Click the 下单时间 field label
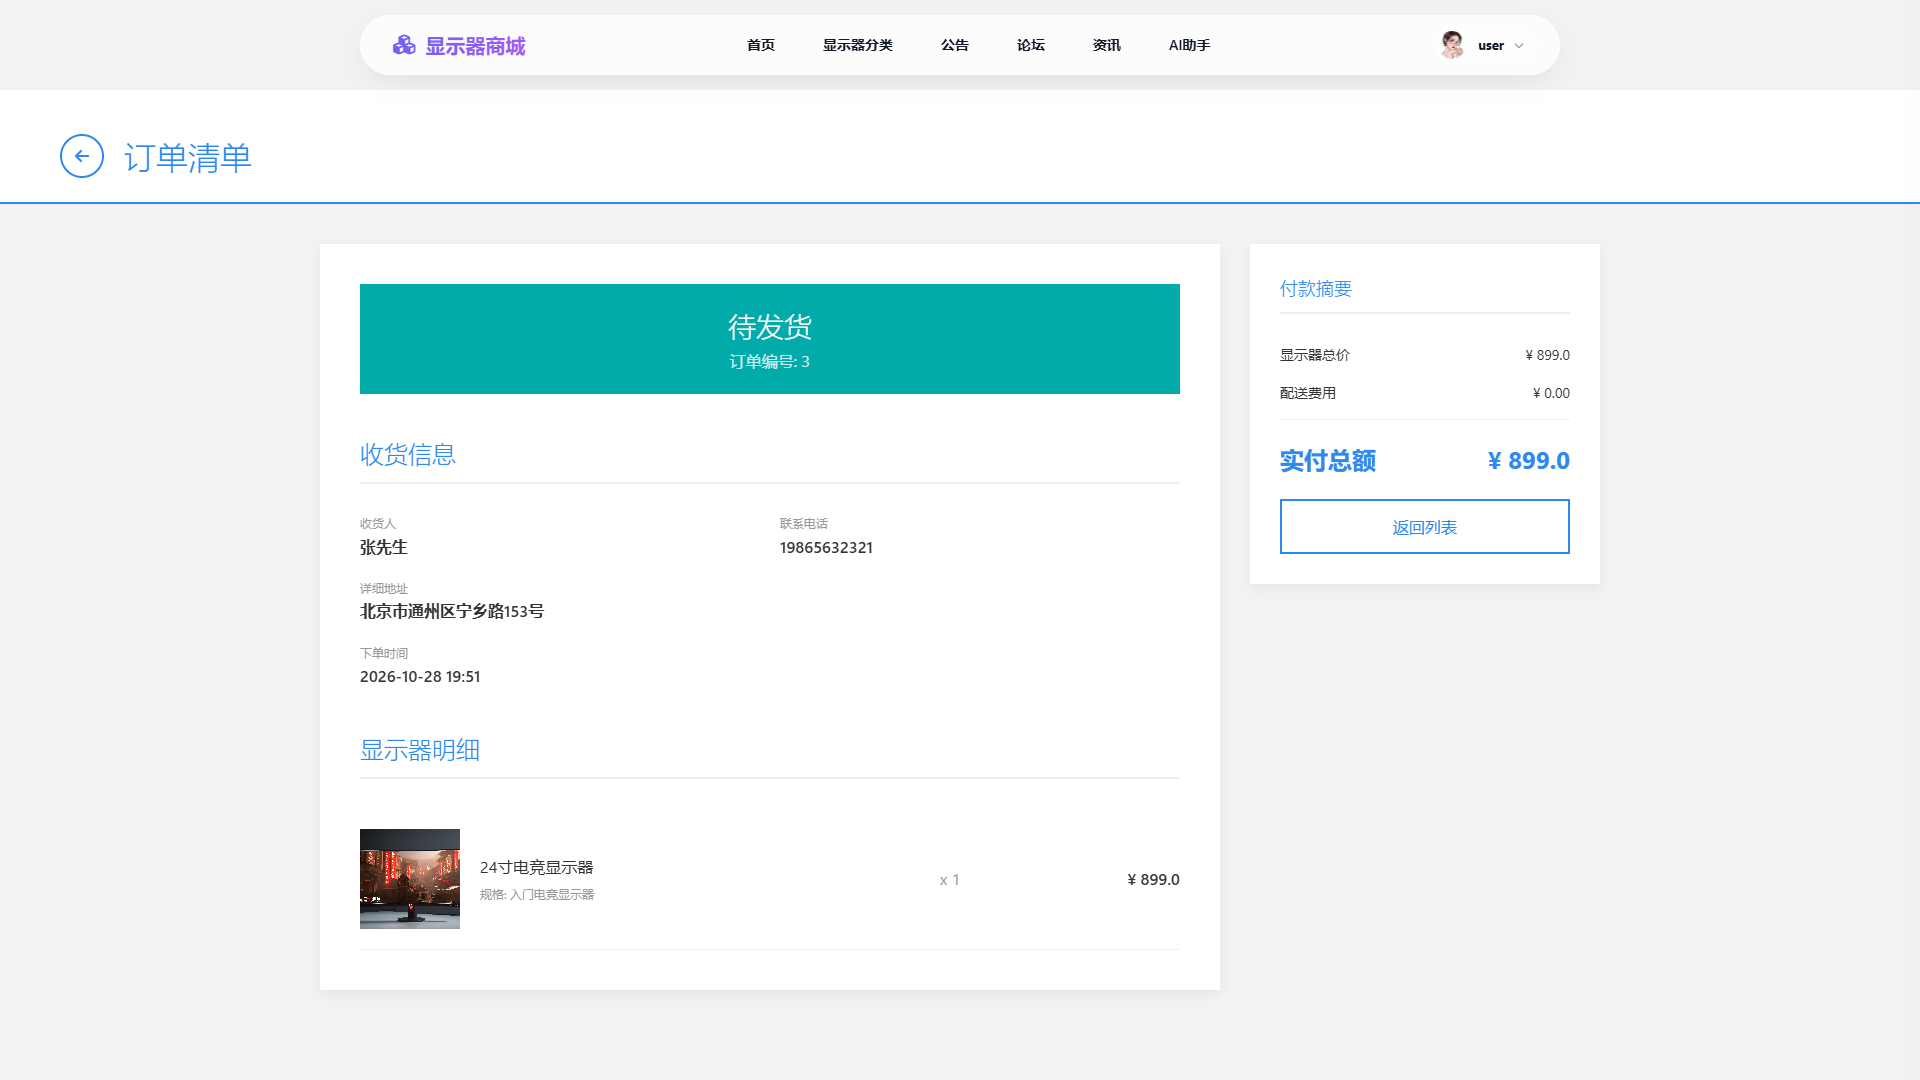This screenshot has width=1920, height=1080. (384, 654)
